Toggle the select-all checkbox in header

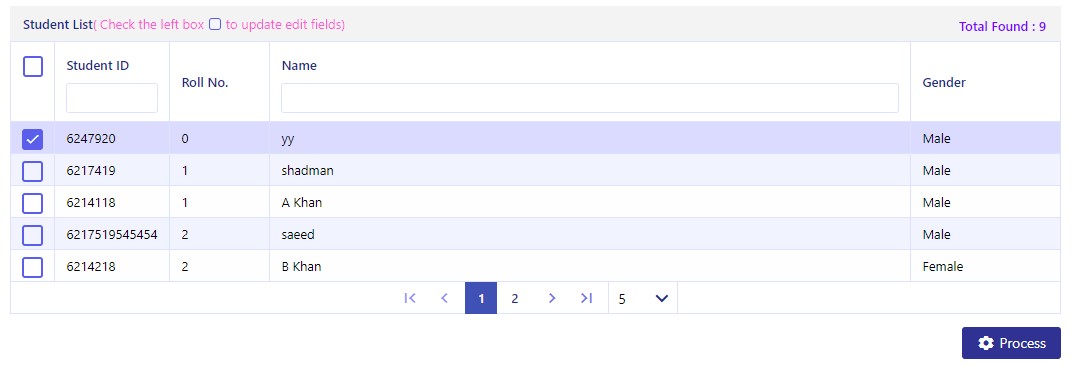click(33, 66)
